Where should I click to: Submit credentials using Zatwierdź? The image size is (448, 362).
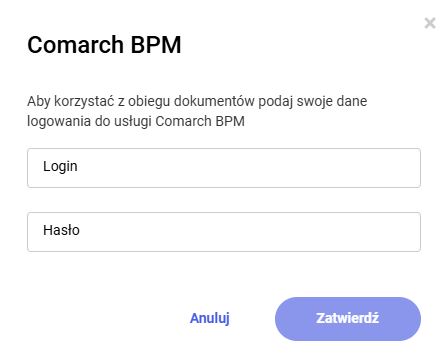348,319
